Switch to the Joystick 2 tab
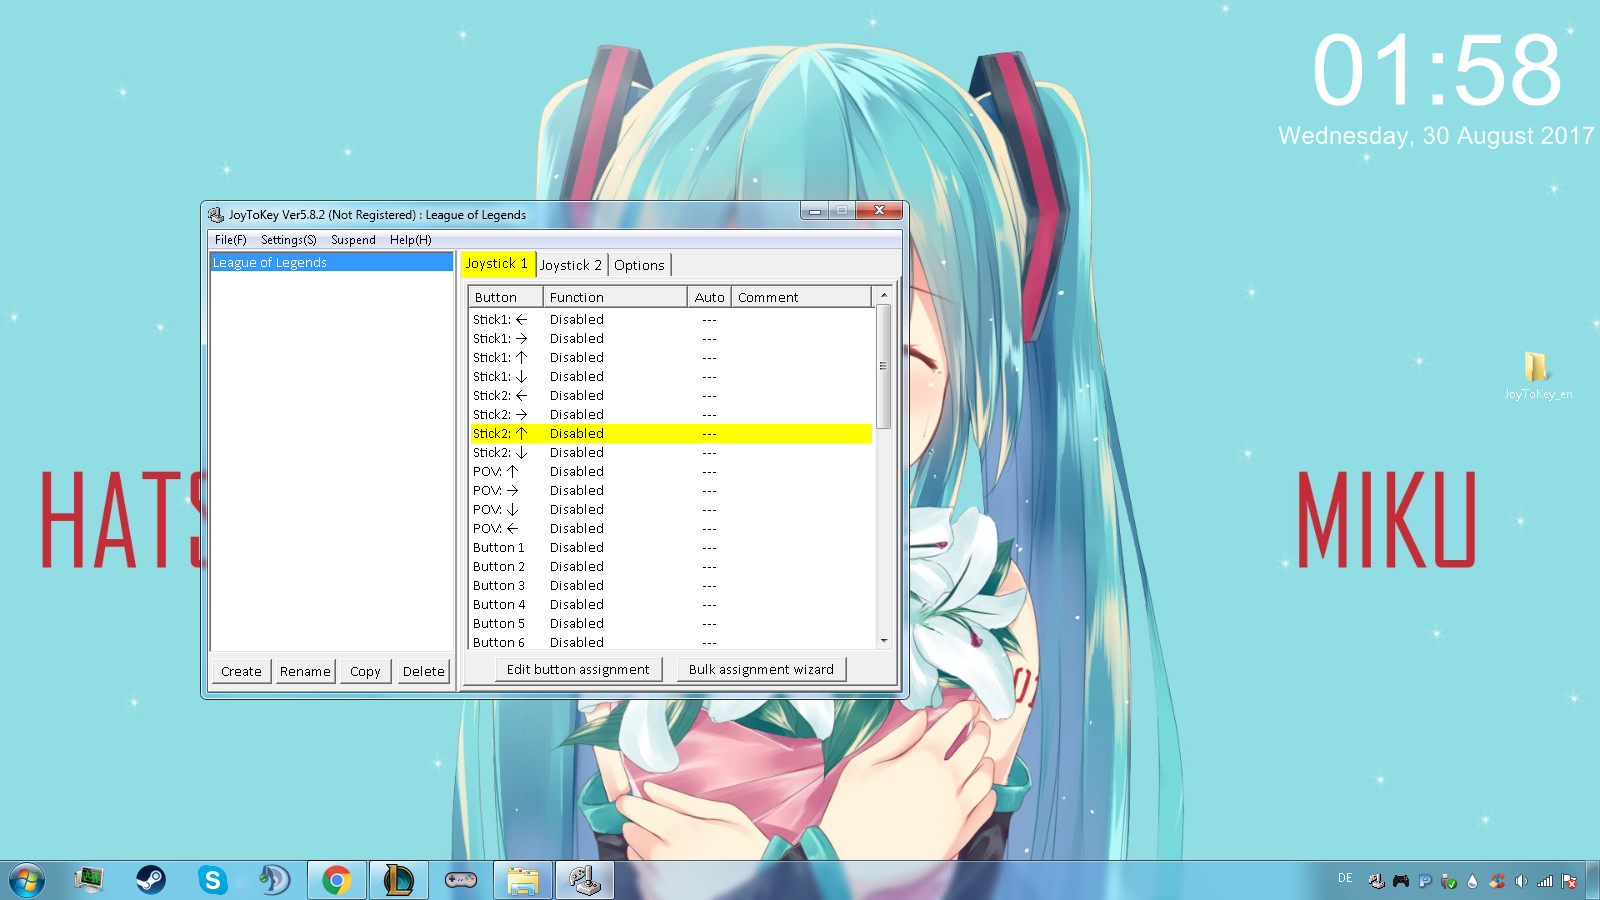Screen dimensions: 1600x900 tap(571, 265)
